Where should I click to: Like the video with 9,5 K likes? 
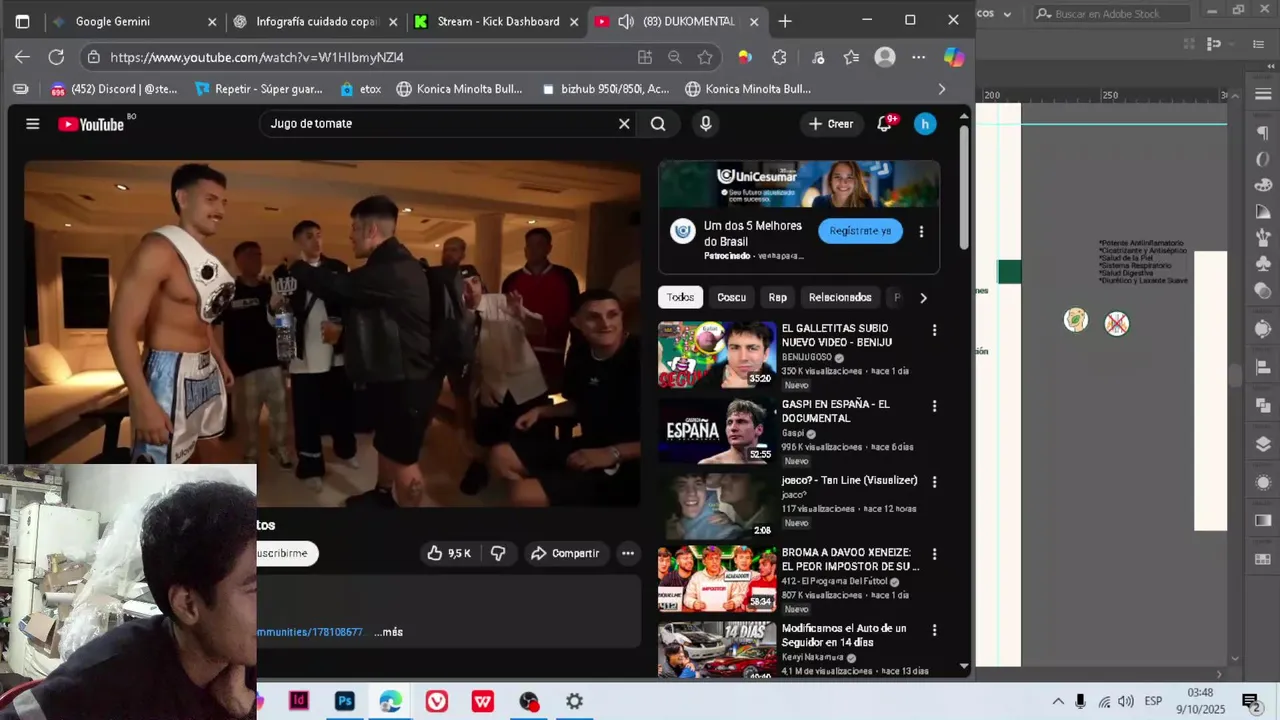tap(449, 553)
